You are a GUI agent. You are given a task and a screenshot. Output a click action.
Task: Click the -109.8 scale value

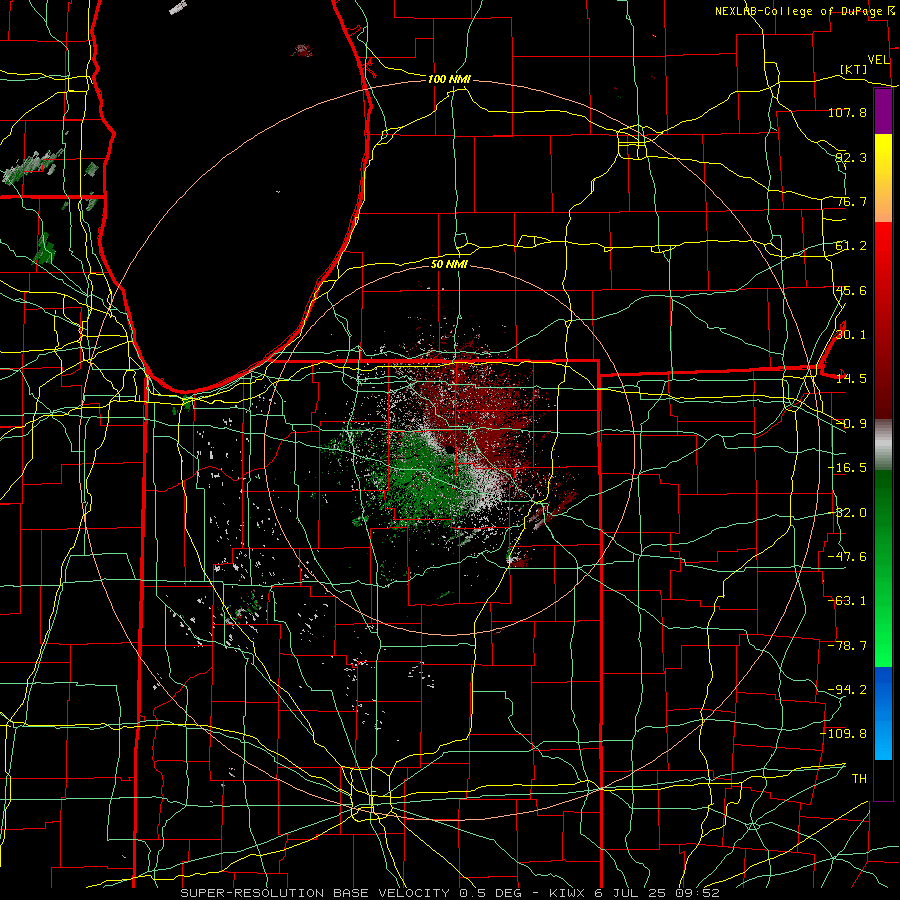(844, 734)
